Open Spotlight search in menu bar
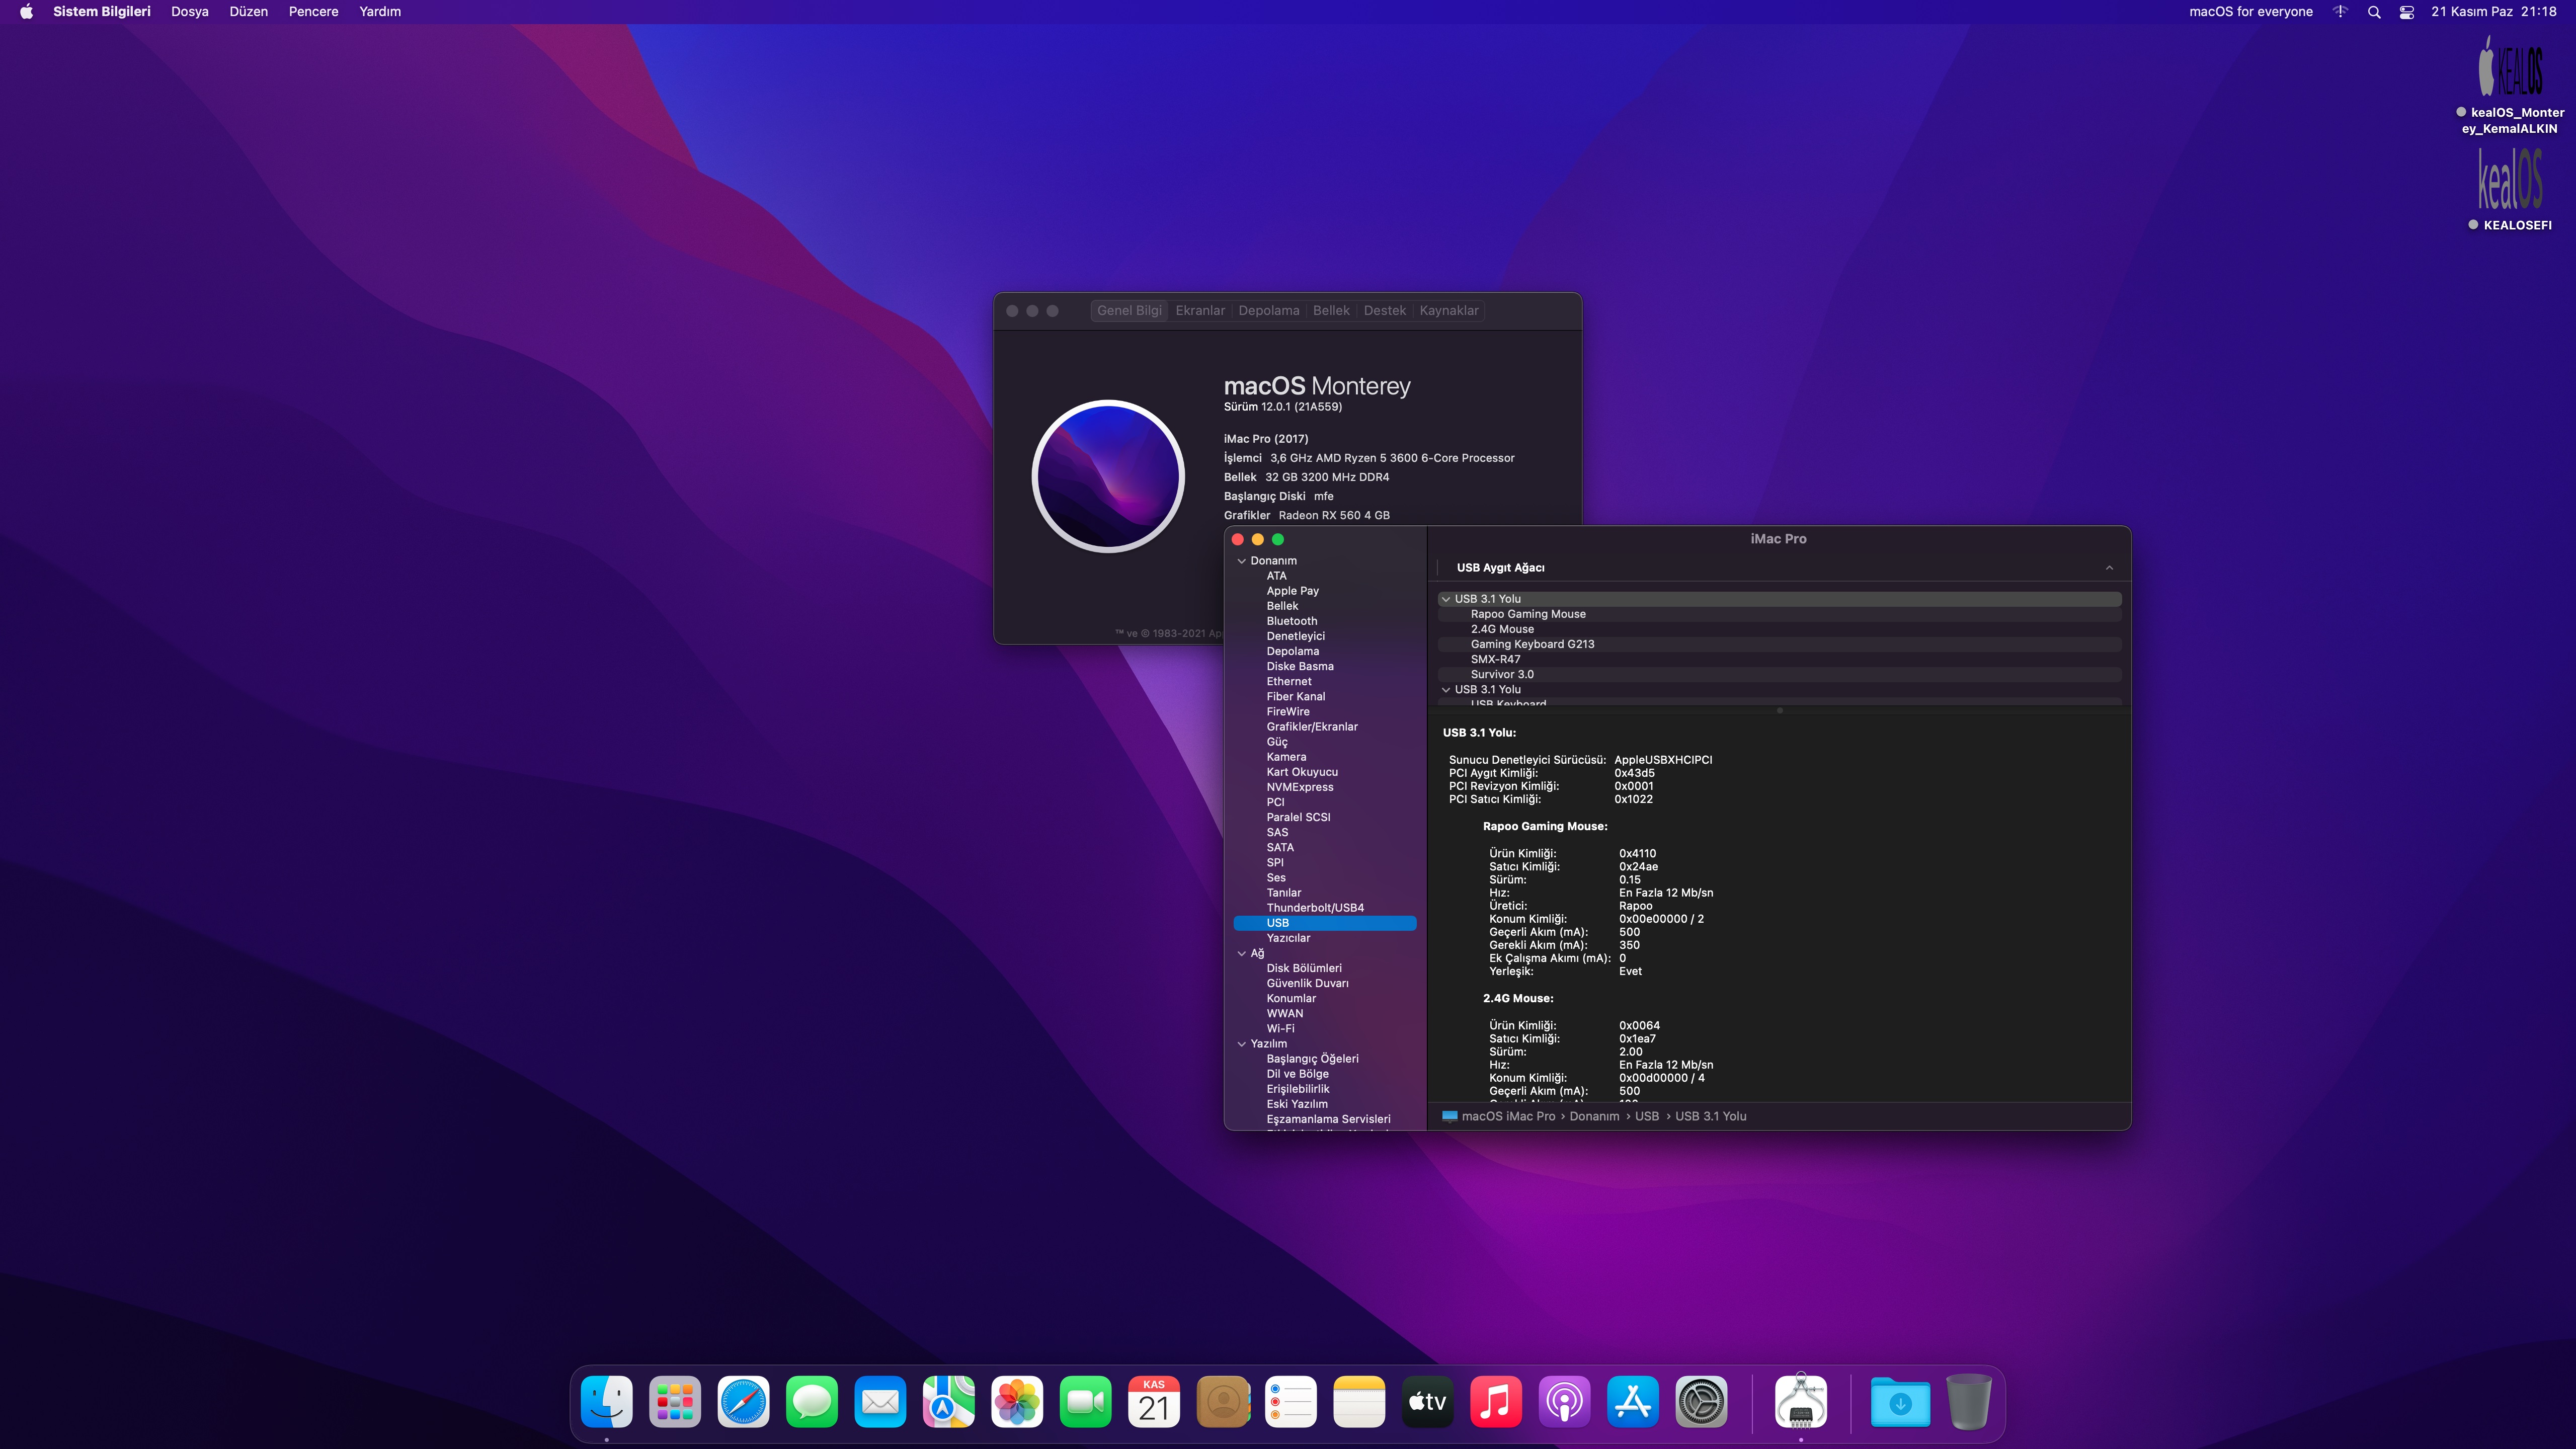This screenshot has height=1449, width=2576. click(2374, 12)
